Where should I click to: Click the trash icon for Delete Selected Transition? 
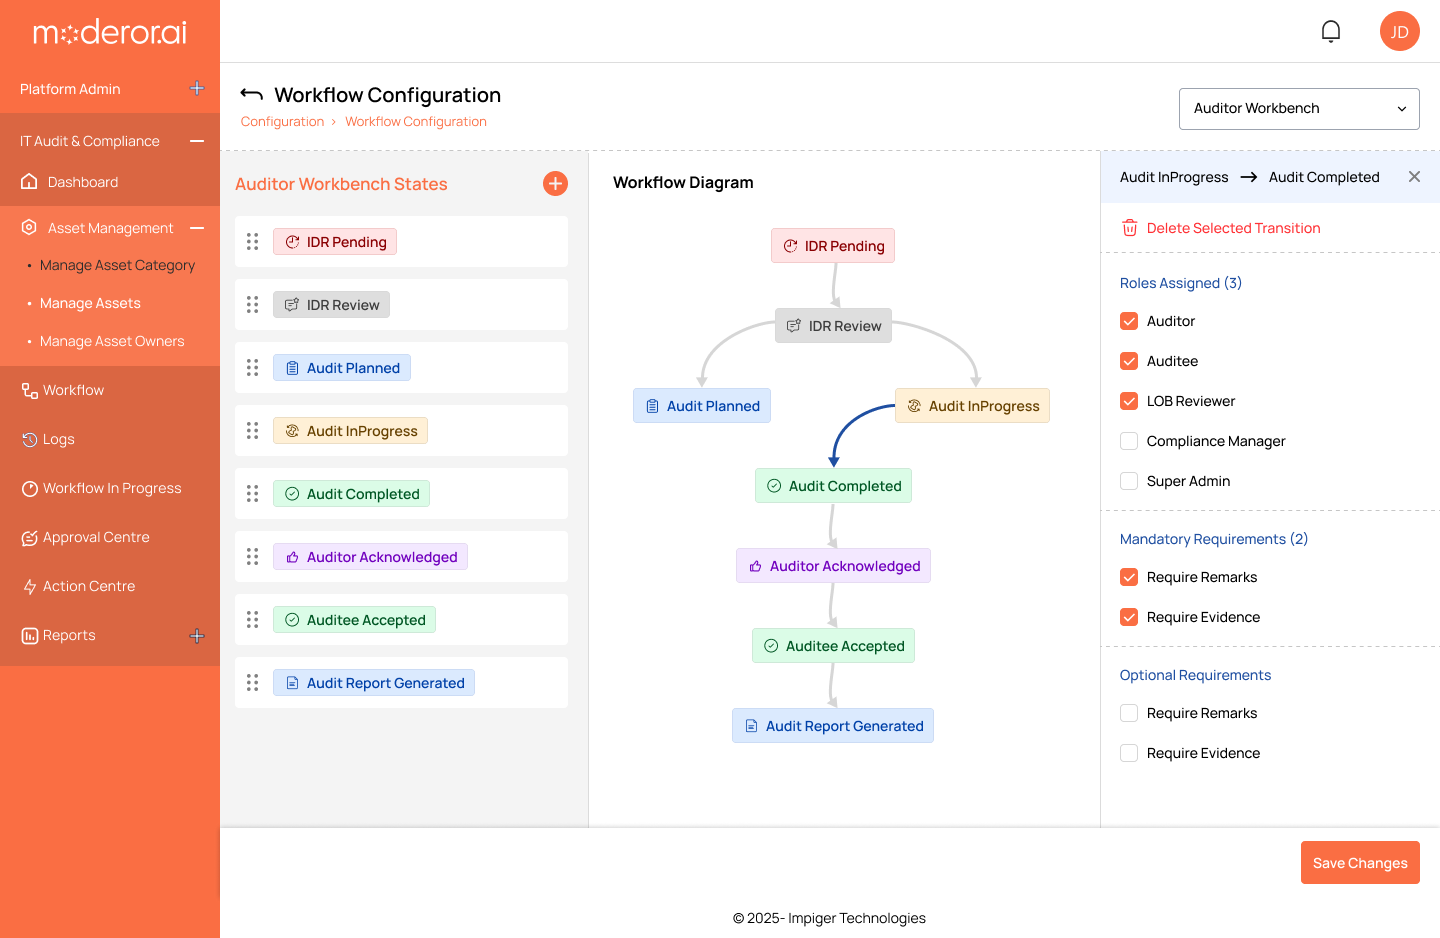pos(1129,228)
